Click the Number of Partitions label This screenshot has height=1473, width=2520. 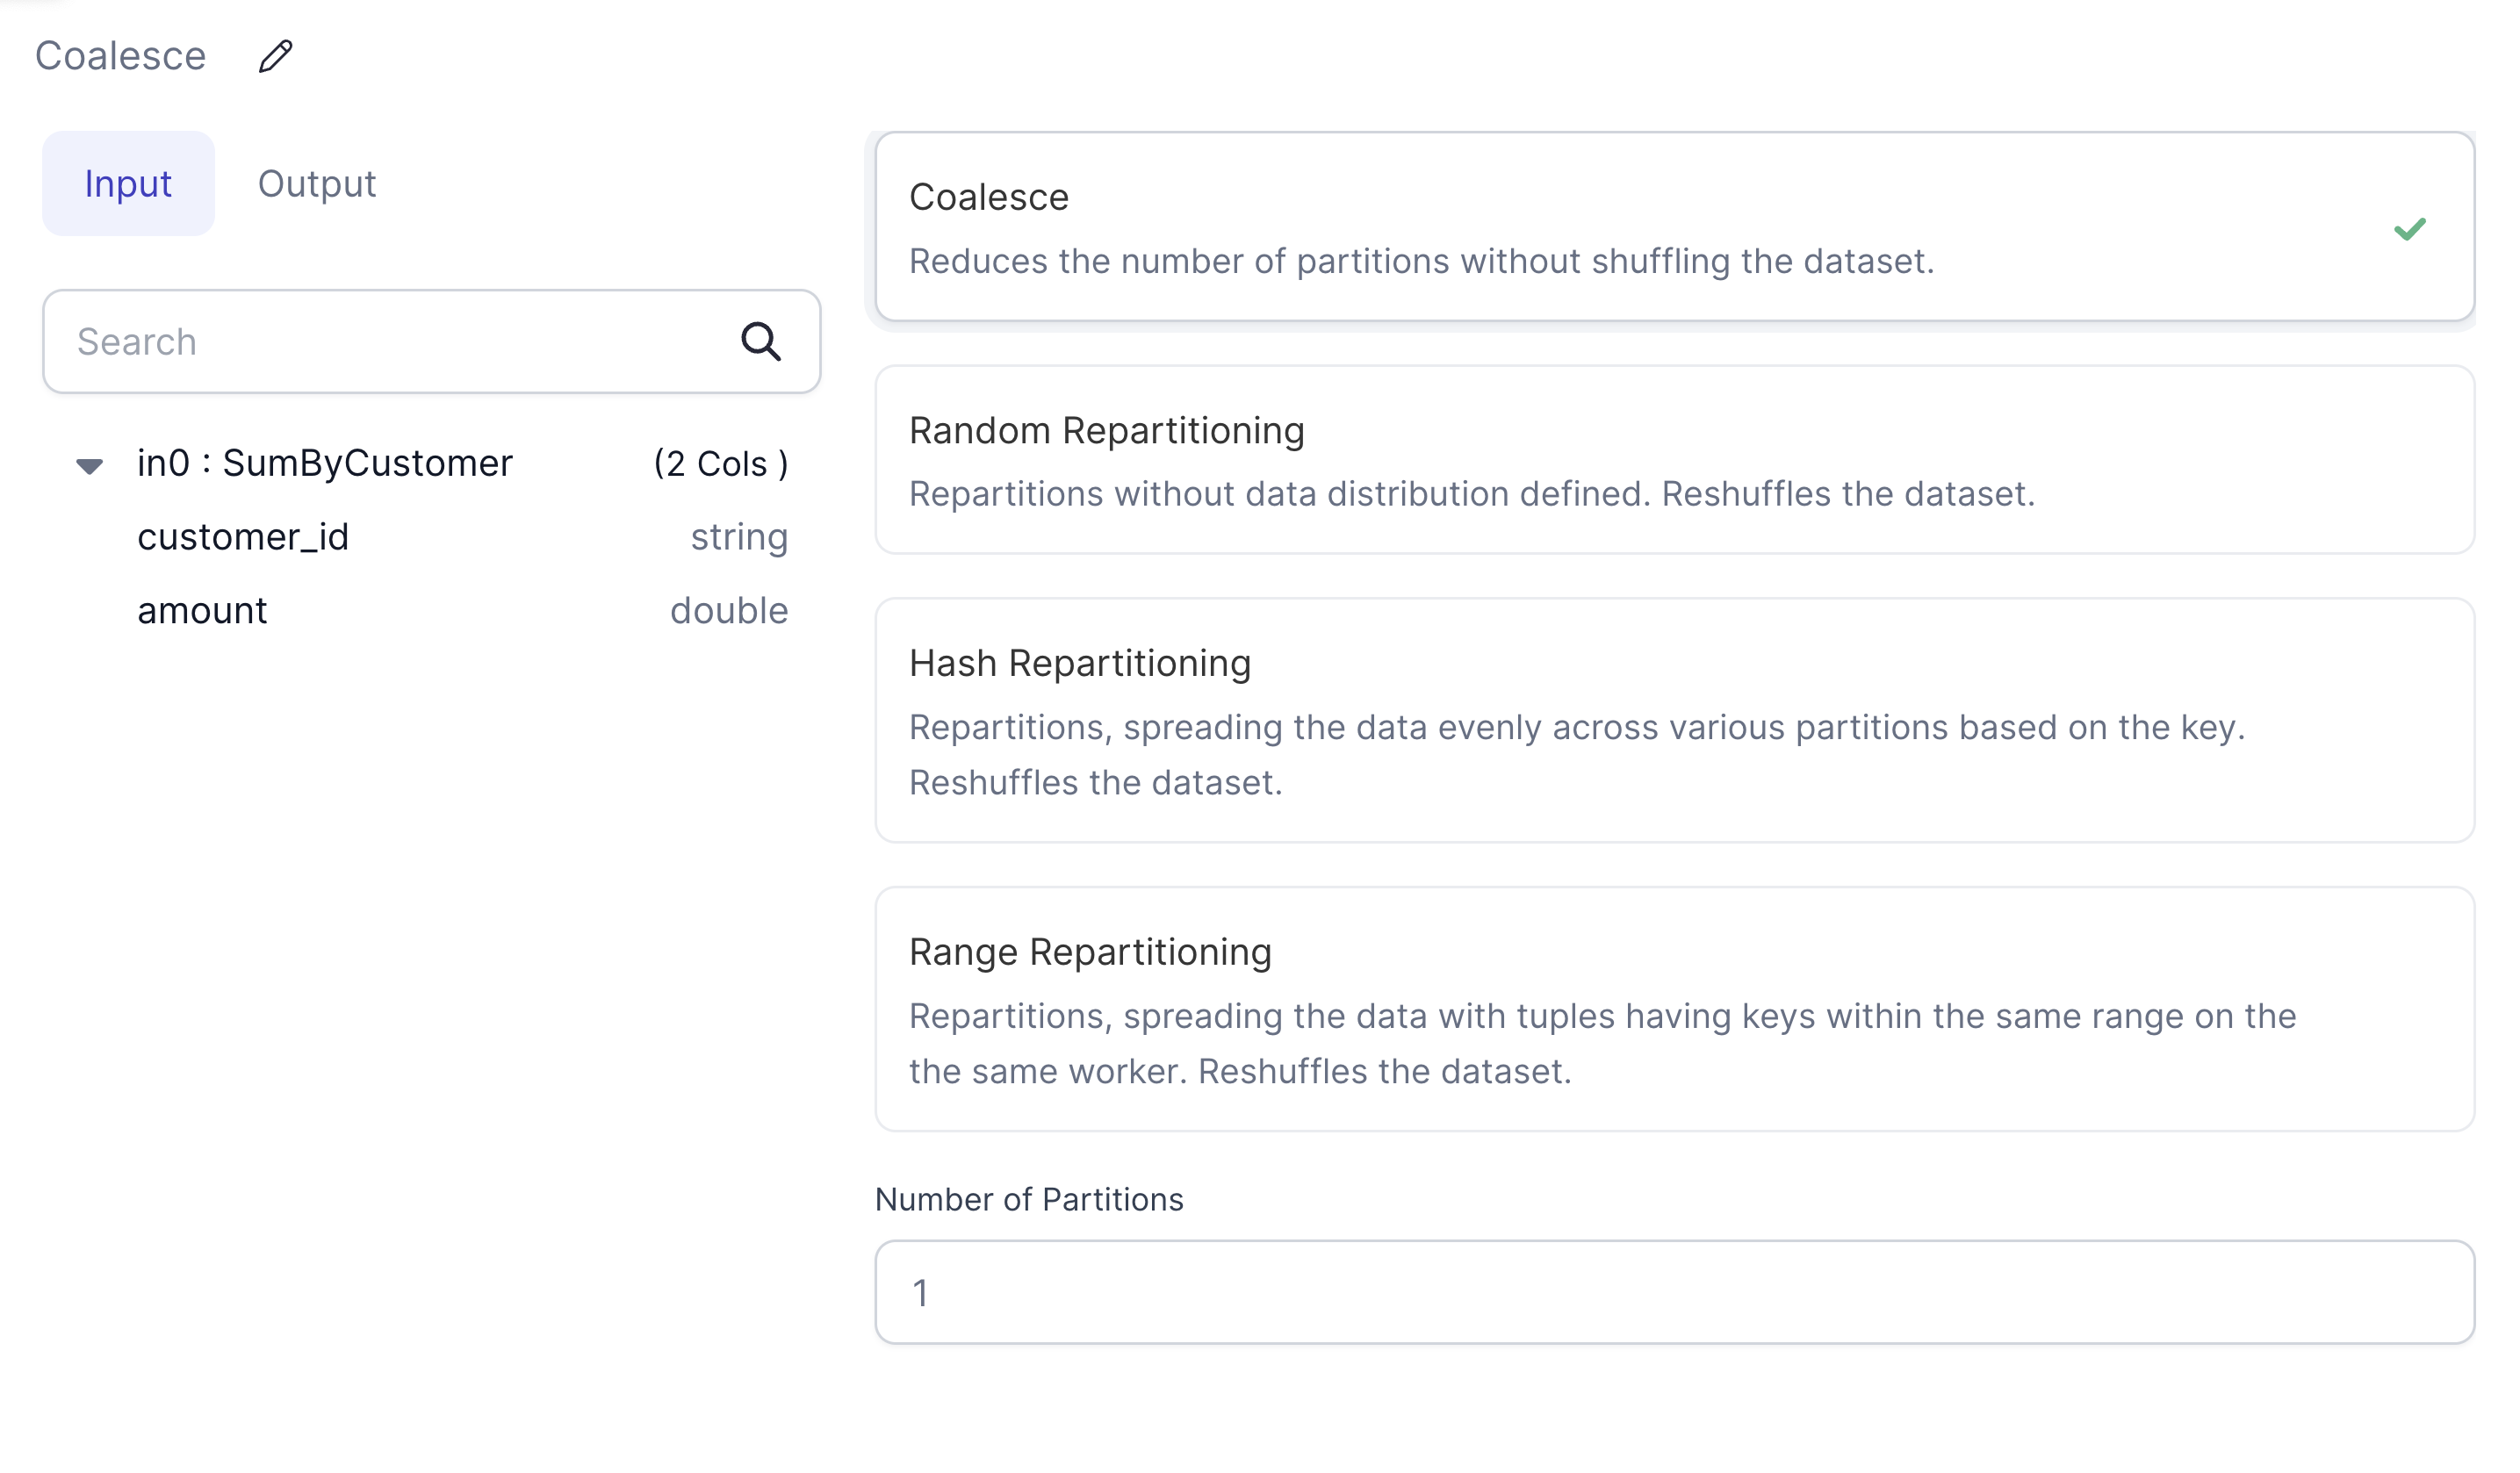tap(1028, 1199)
